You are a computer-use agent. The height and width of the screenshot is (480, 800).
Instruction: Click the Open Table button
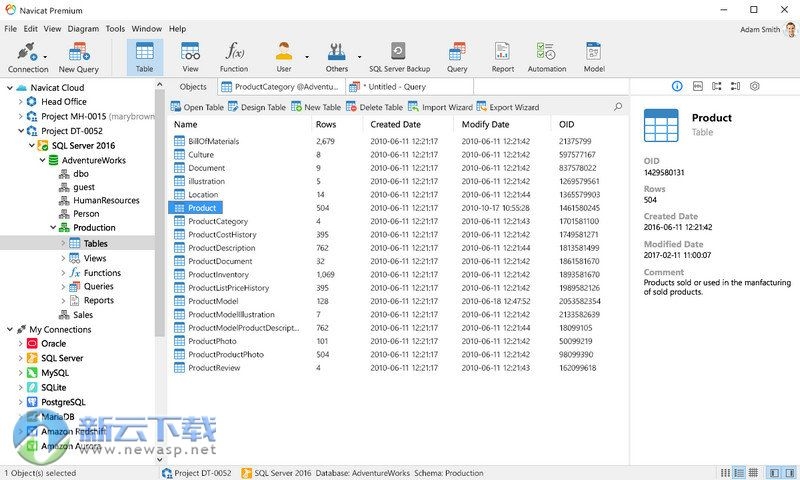point(197,107)
